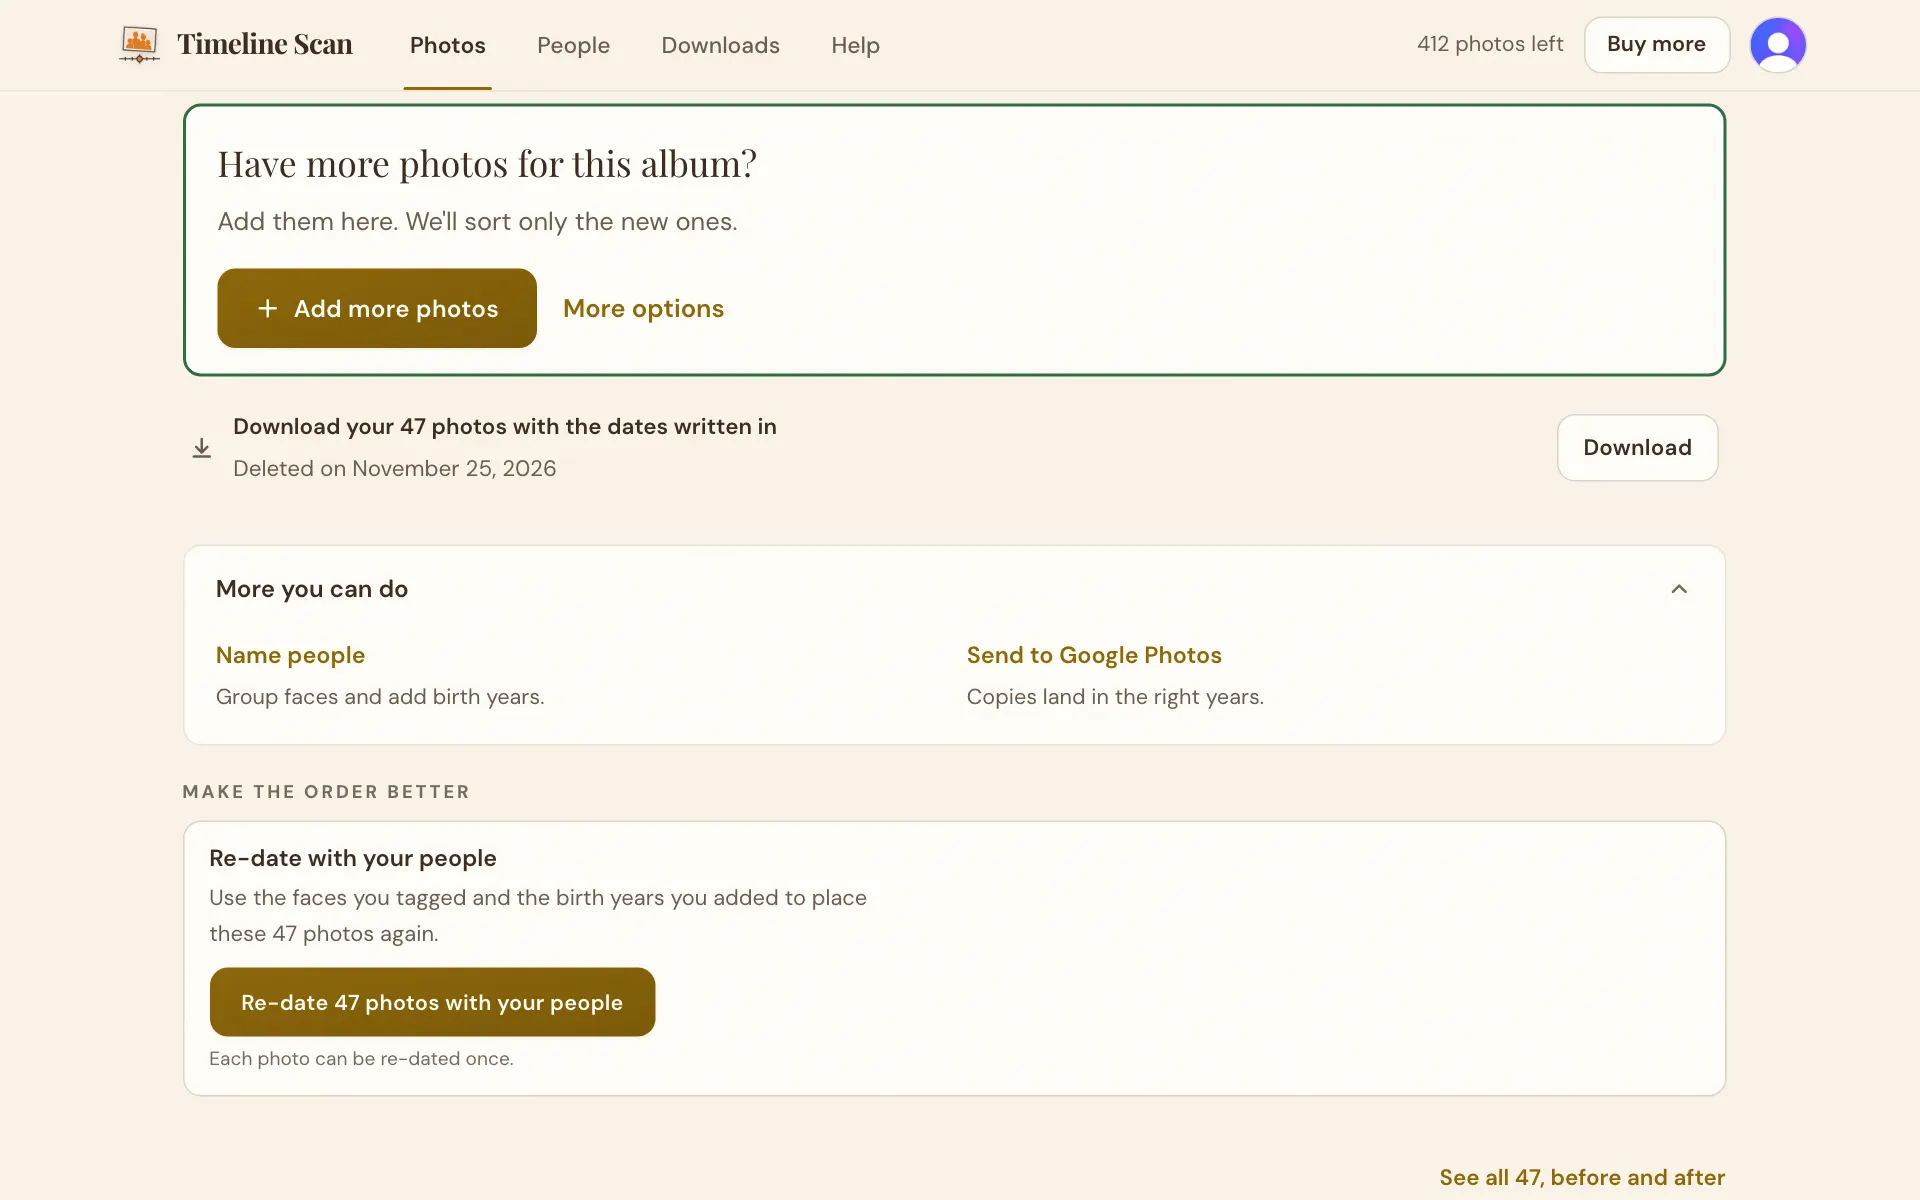Open the Name people link
Viewport: 1920px width, 1200px height.
(x=290, y=655)
